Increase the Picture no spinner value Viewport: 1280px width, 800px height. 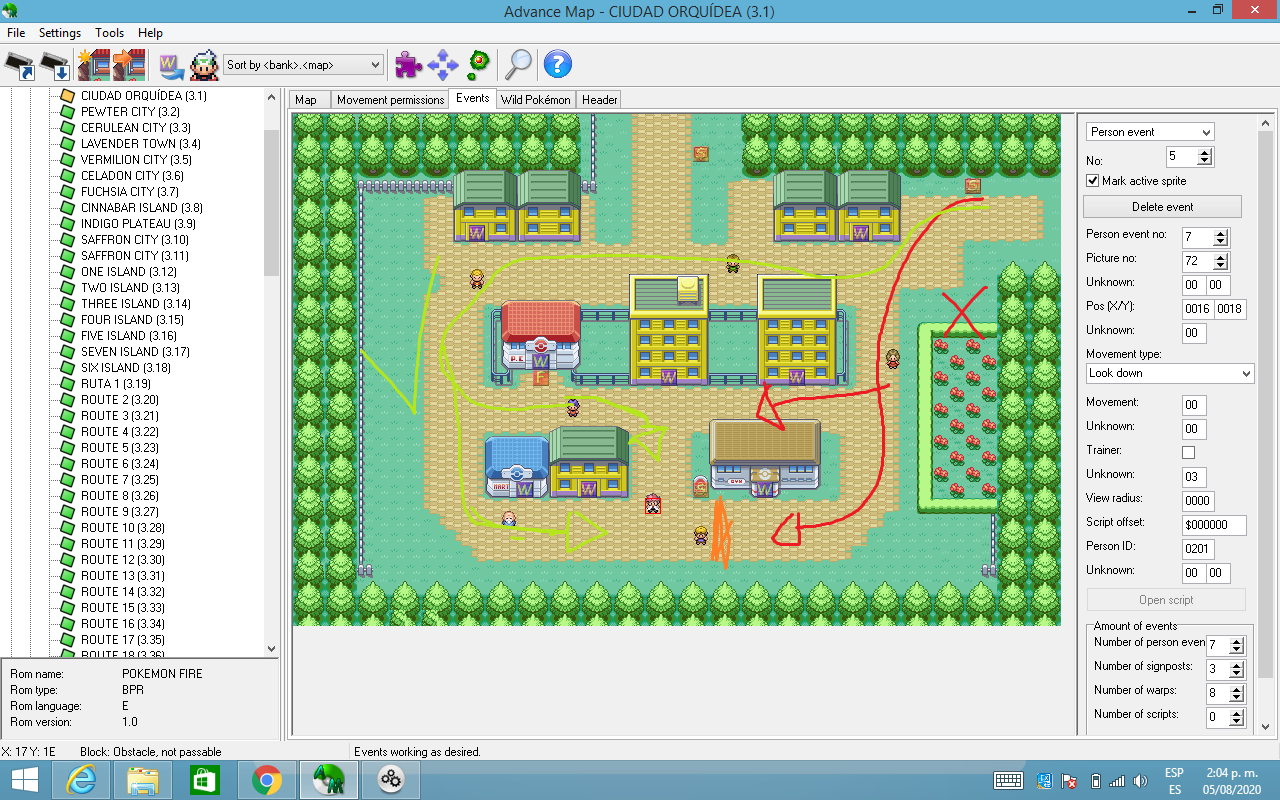pos(1220,257)
